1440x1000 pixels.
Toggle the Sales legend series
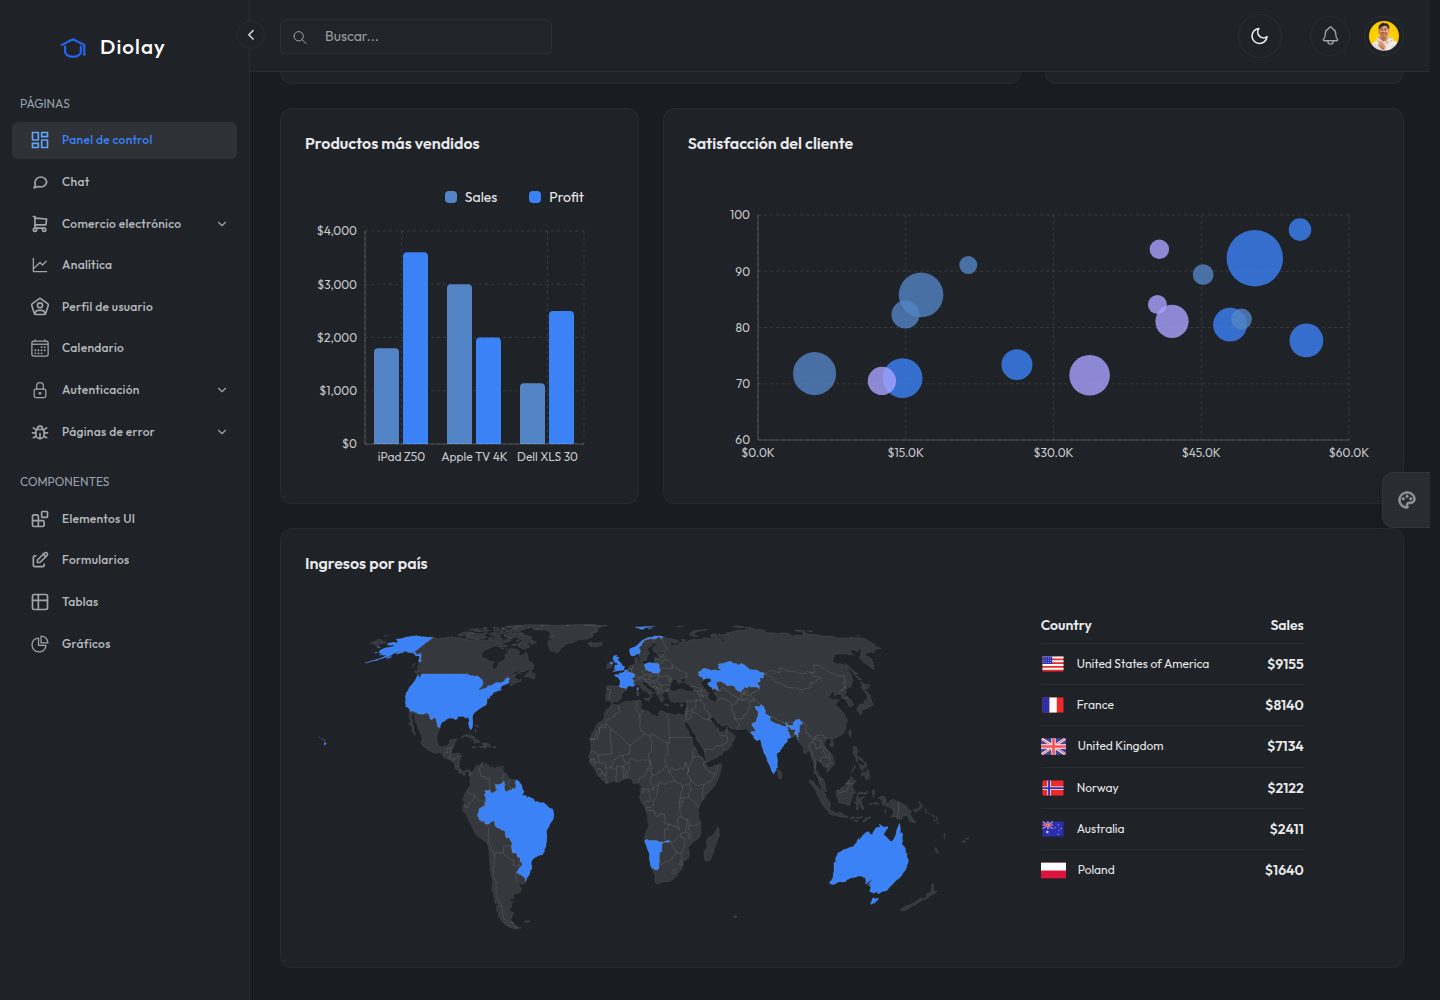(x=471, y=197)
